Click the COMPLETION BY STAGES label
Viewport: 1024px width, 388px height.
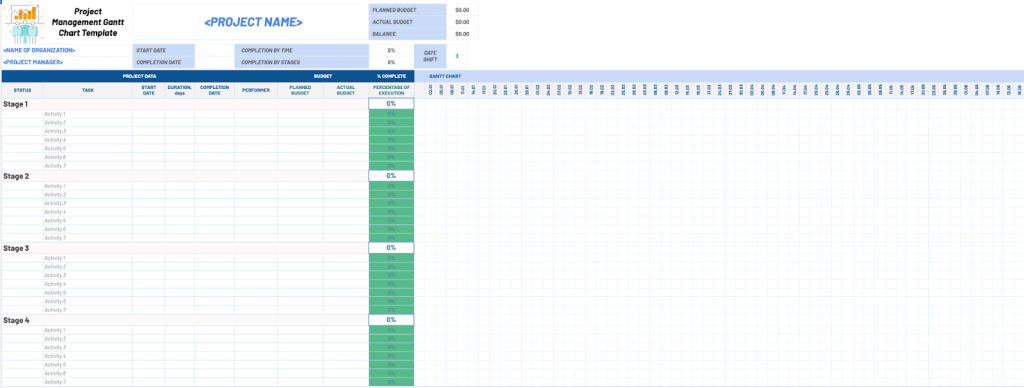(x=271, y=63)
